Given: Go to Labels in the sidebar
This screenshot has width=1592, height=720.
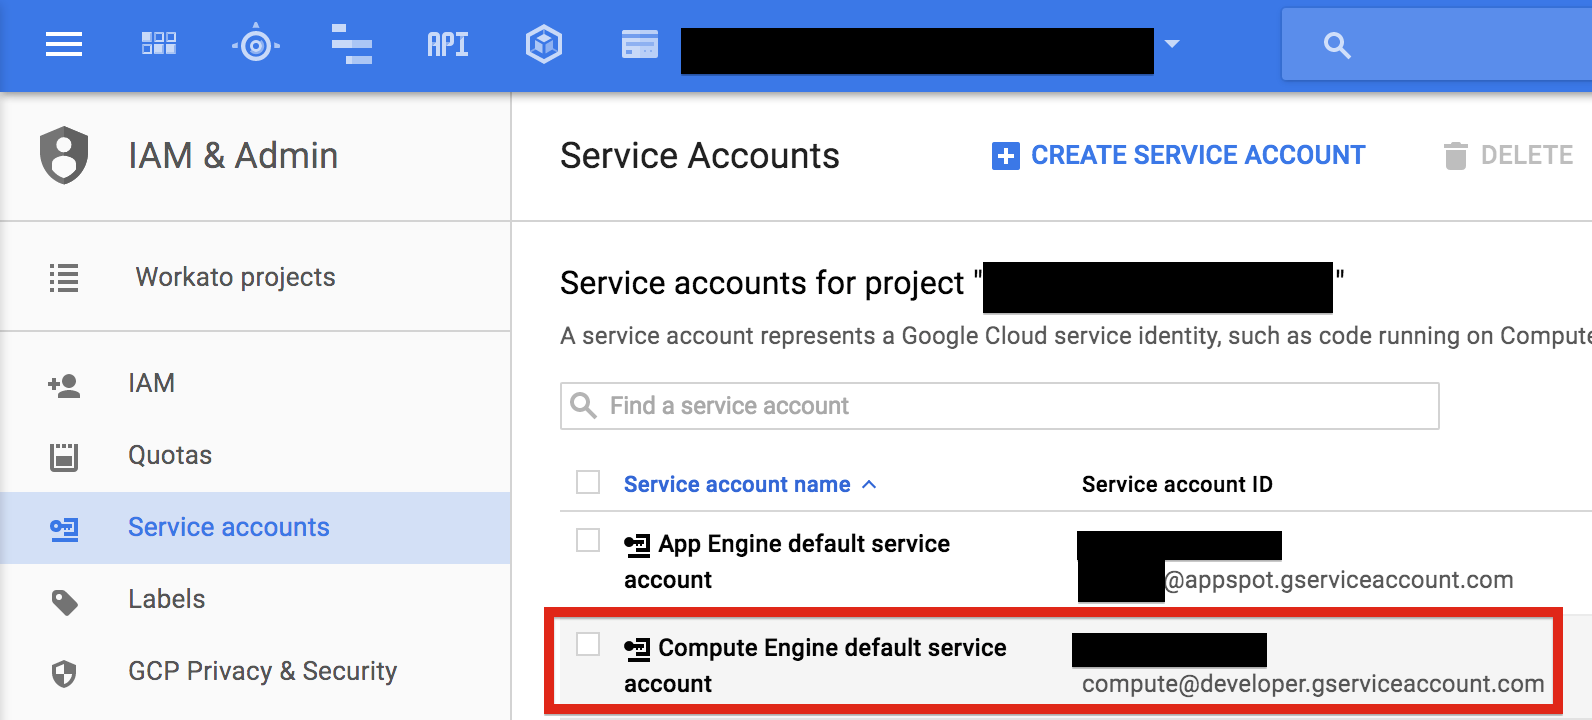Looking at the screenshot, I should [166, 600].
